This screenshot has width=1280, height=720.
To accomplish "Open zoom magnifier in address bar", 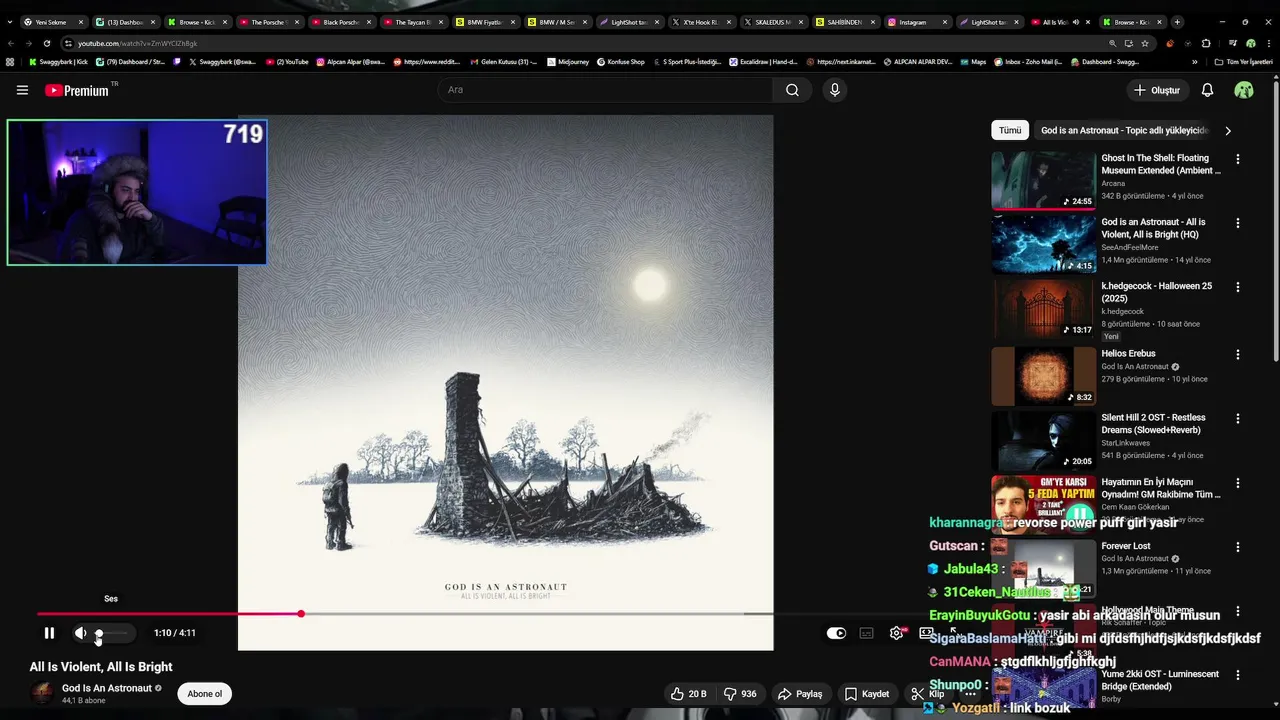I will tap(1112, 43).
